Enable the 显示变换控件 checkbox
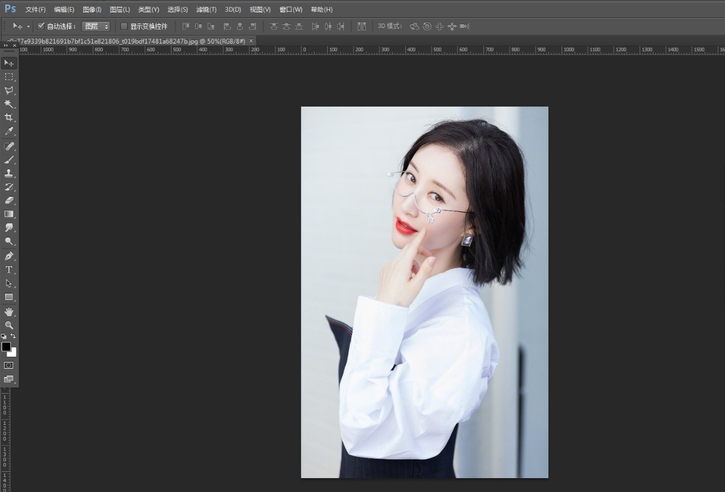The height and width of the screenshot is (492, 725). point(123,26)
